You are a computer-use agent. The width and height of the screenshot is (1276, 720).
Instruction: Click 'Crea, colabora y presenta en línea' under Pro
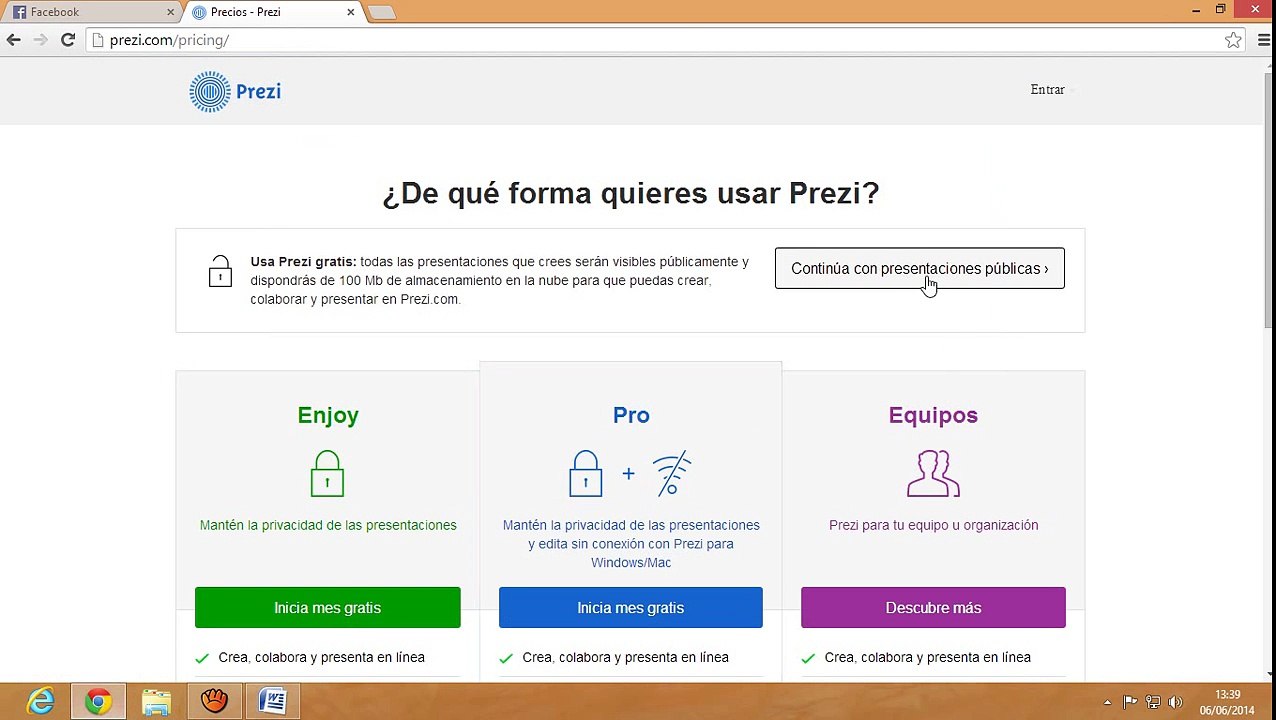coord(625,657)
